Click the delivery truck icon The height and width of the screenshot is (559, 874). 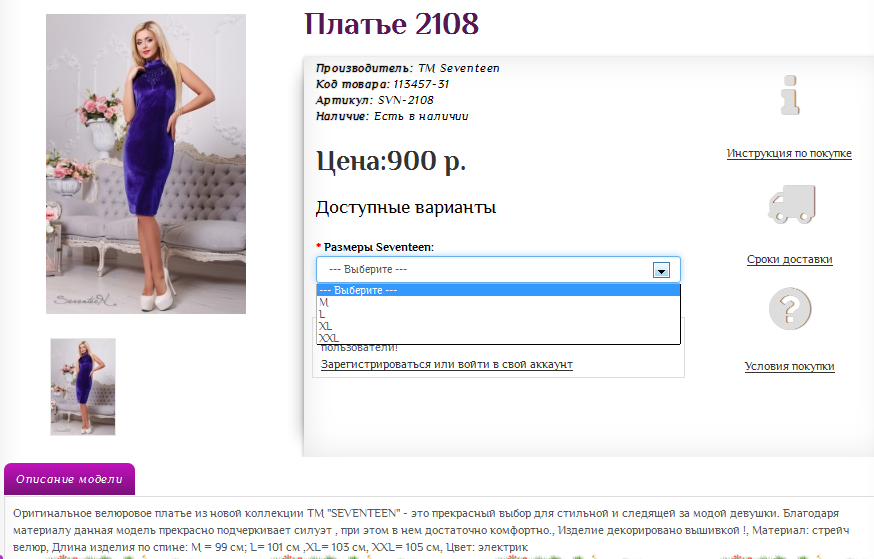tap(792, 204)
